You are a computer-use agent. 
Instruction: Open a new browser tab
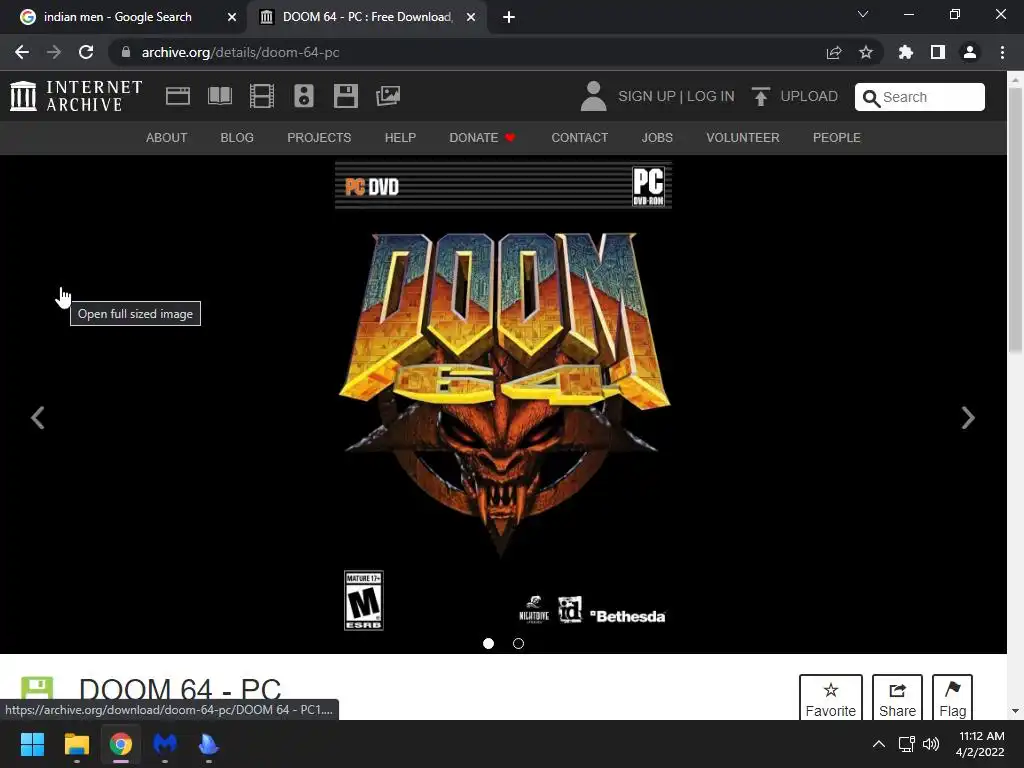(x=509, y=17)
